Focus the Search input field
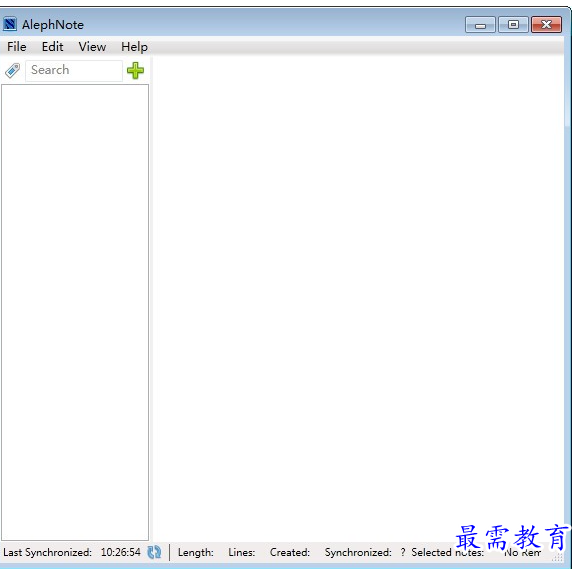 (74, 70)
